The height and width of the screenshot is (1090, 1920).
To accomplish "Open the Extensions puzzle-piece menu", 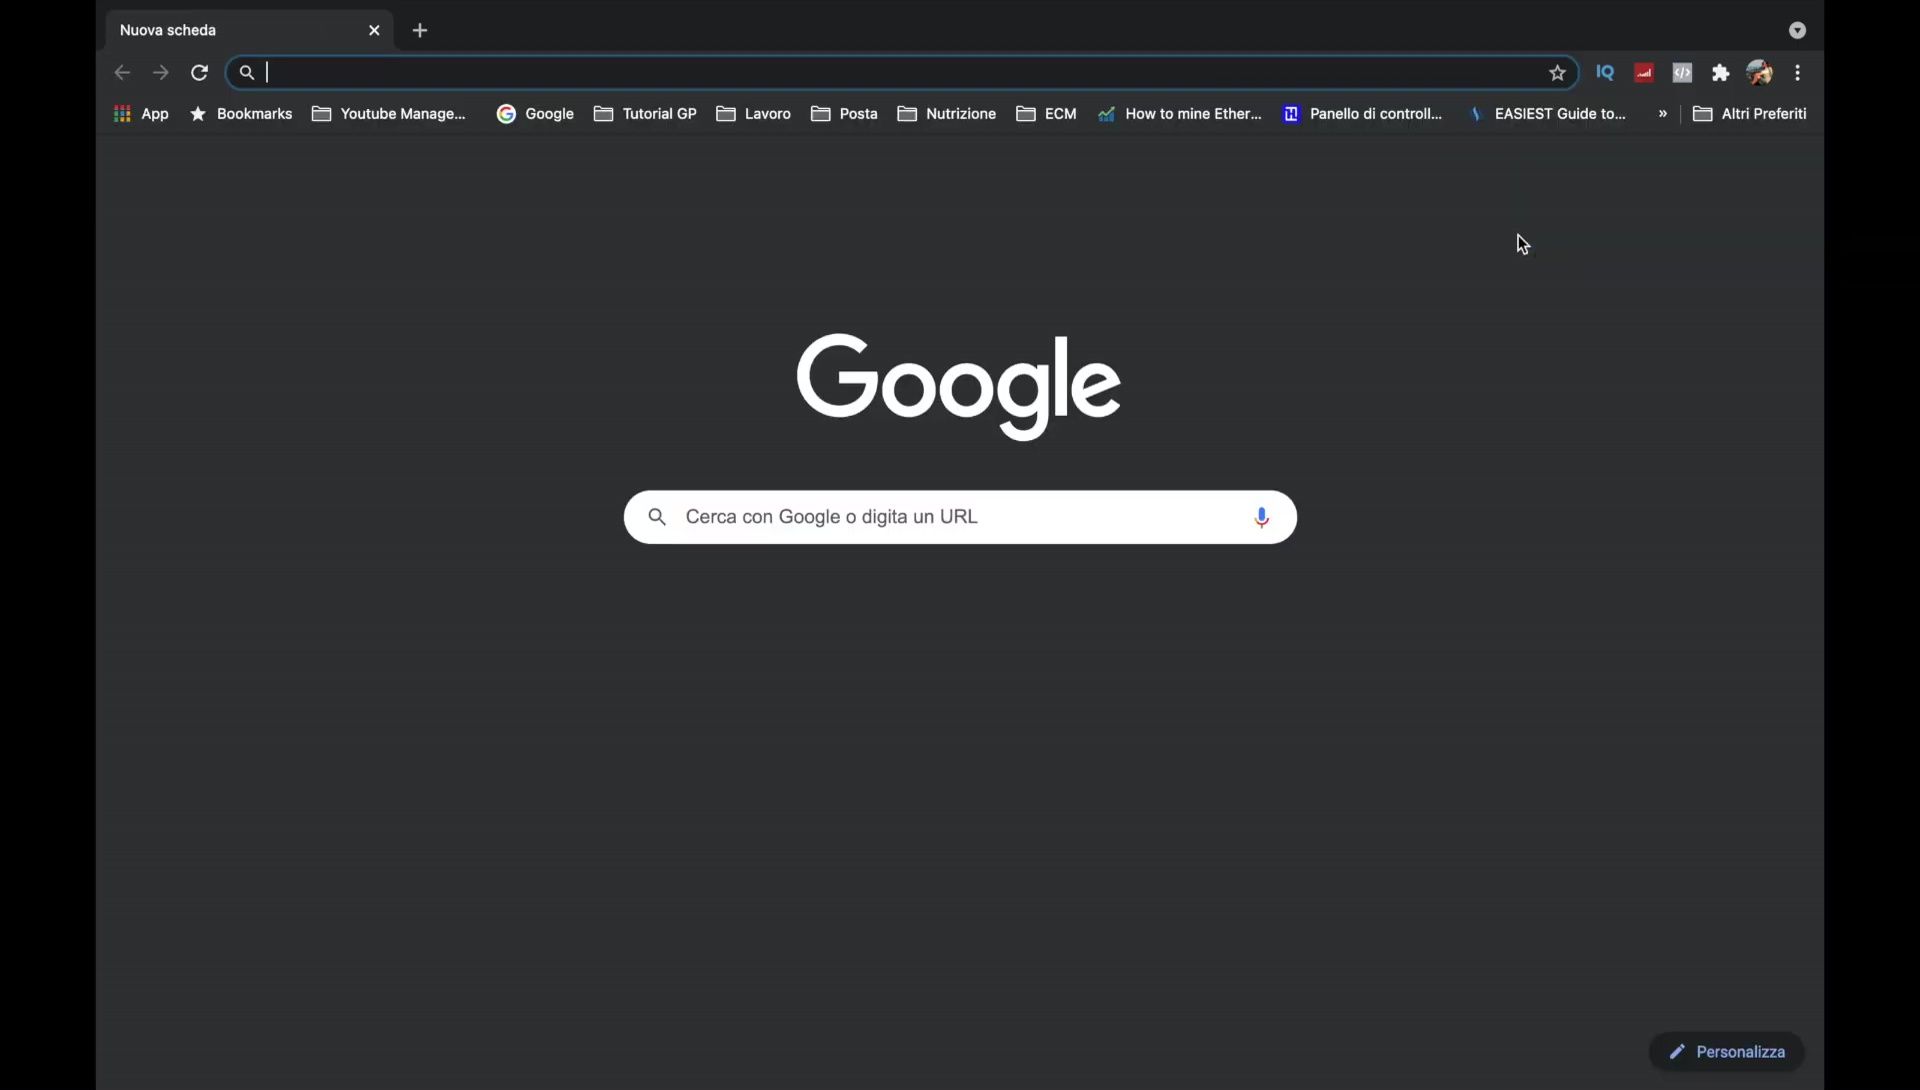I will pyautogui.click(x=1720, y=72).
